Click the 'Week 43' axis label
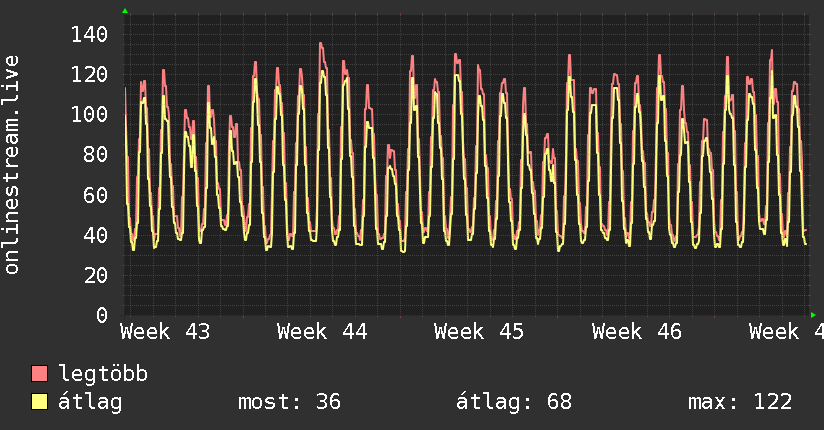Image resolution: width=824 pixels, height=430 pixels. point(165,332)
